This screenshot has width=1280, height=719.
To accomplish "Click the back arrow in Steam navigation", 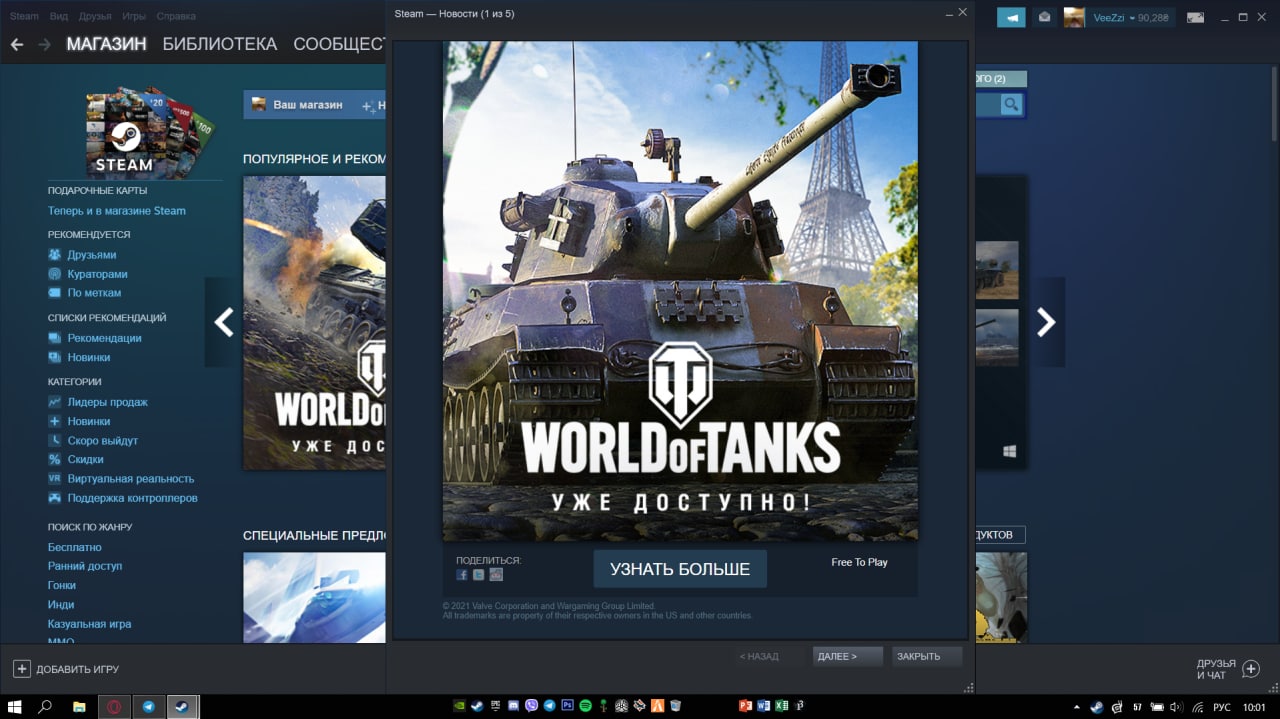I will pyautogui.click(x=17, y=44).
